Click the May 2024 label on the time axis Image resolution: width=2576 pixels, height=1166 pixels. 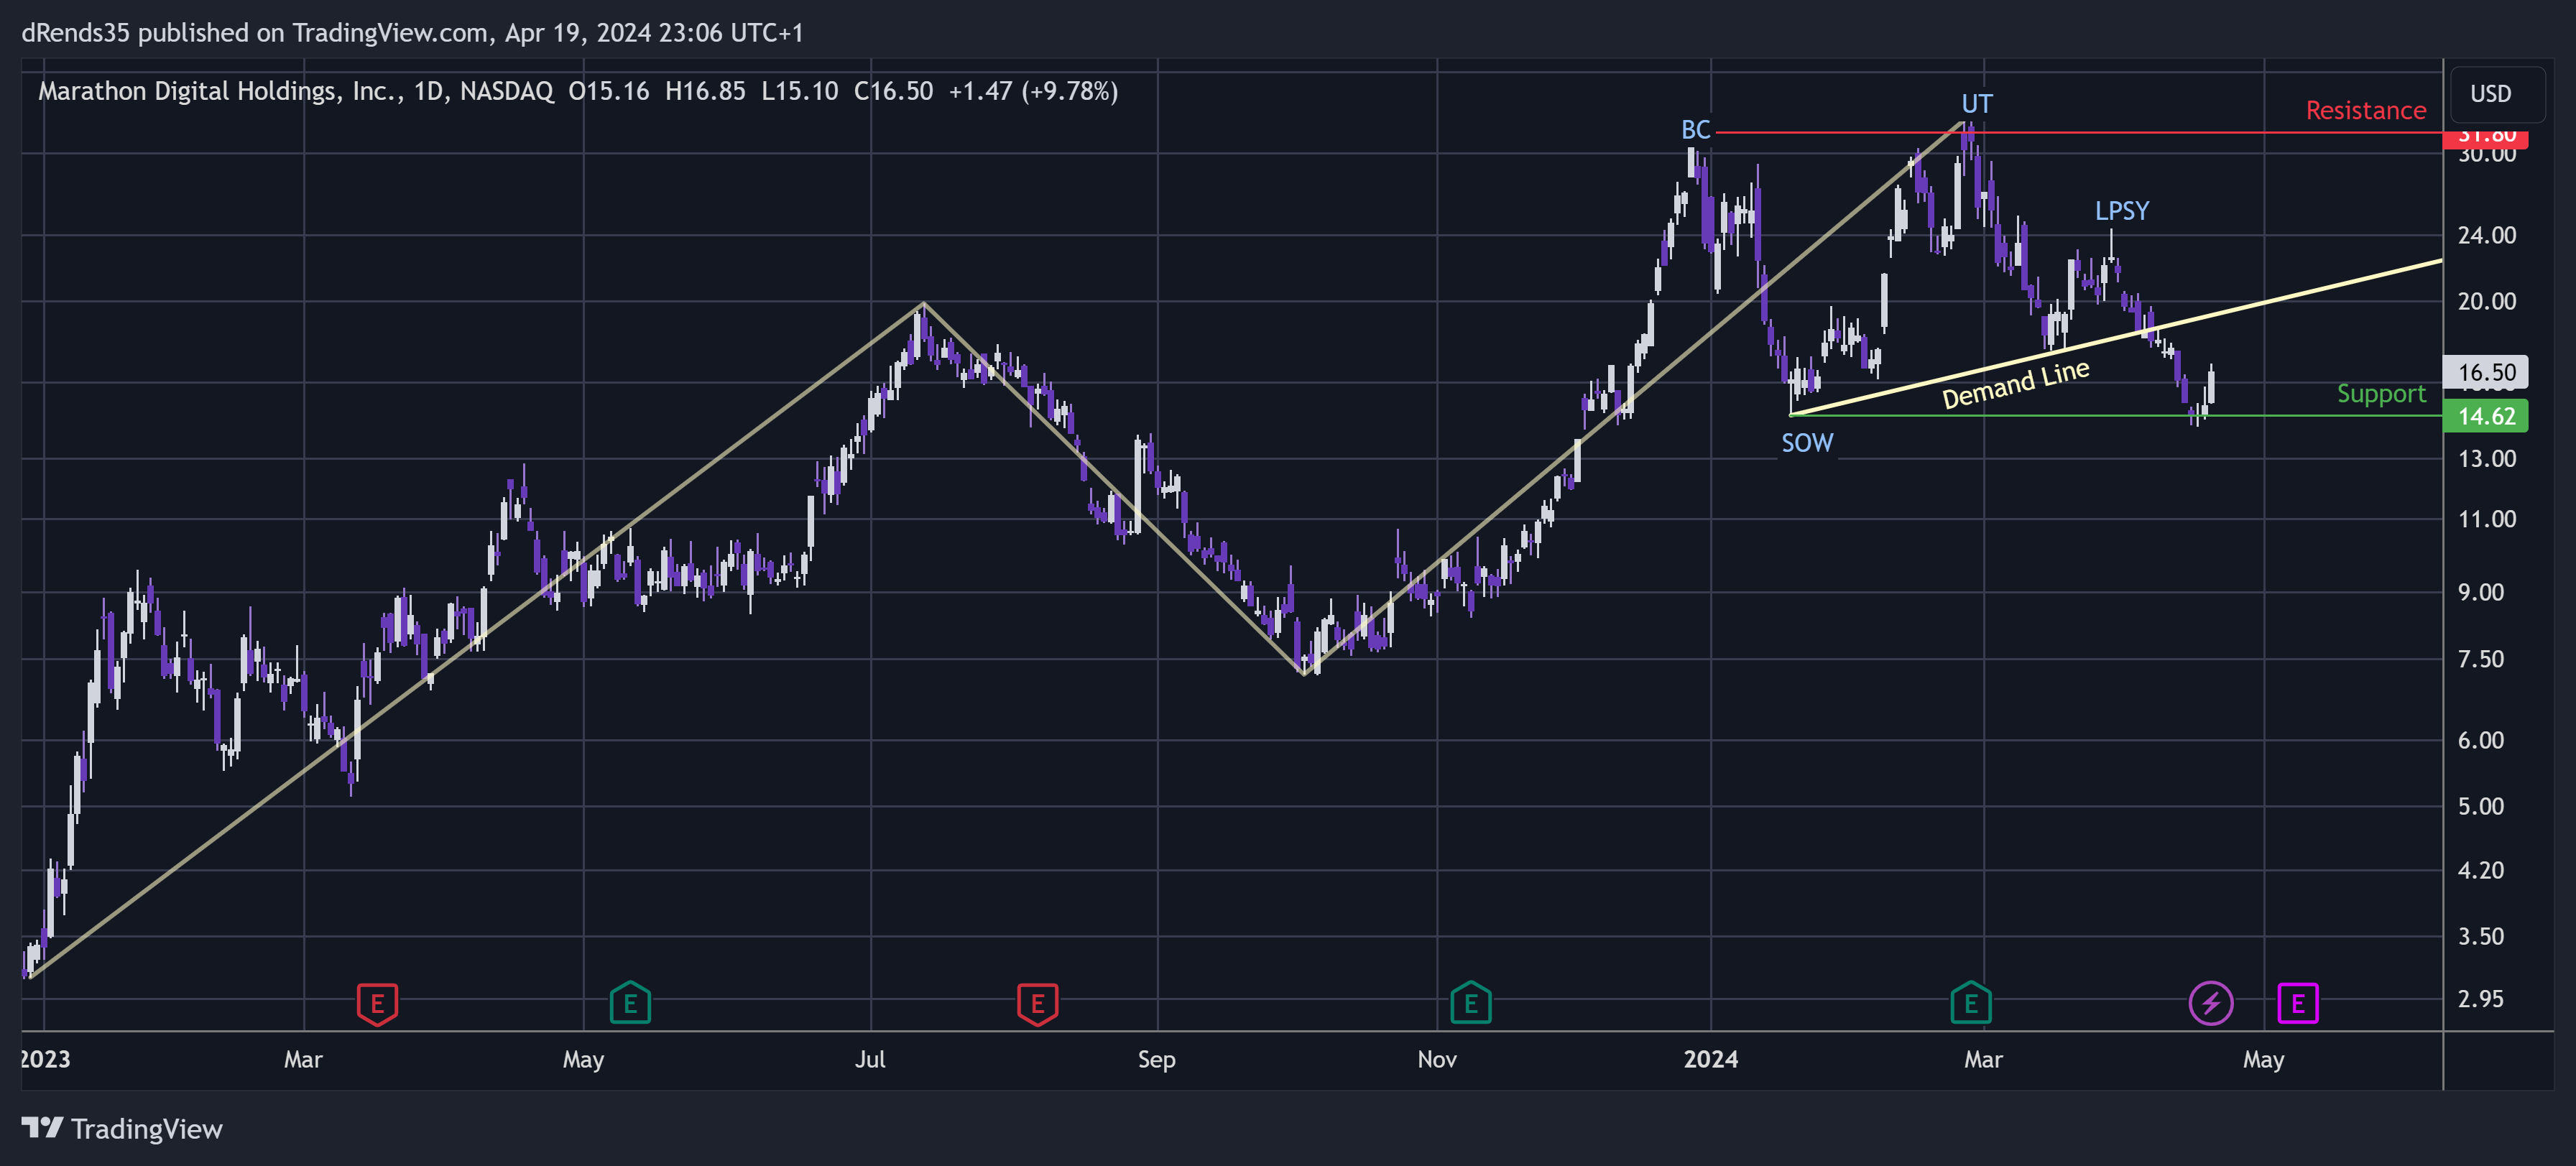2263,1059
